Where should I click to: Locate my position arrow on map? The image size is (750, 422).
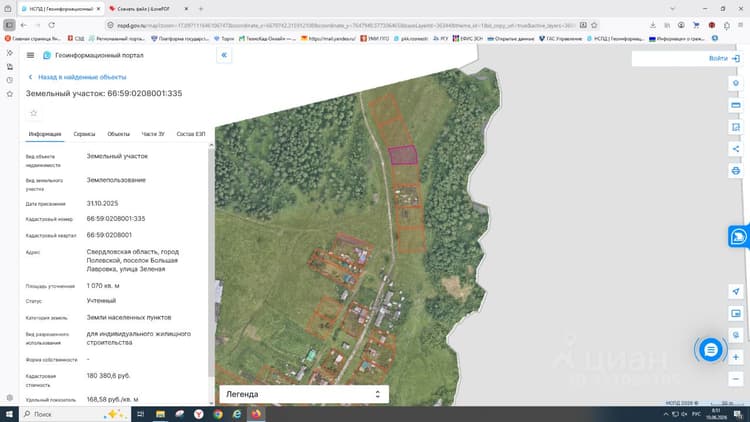click(x=736, y=291)
